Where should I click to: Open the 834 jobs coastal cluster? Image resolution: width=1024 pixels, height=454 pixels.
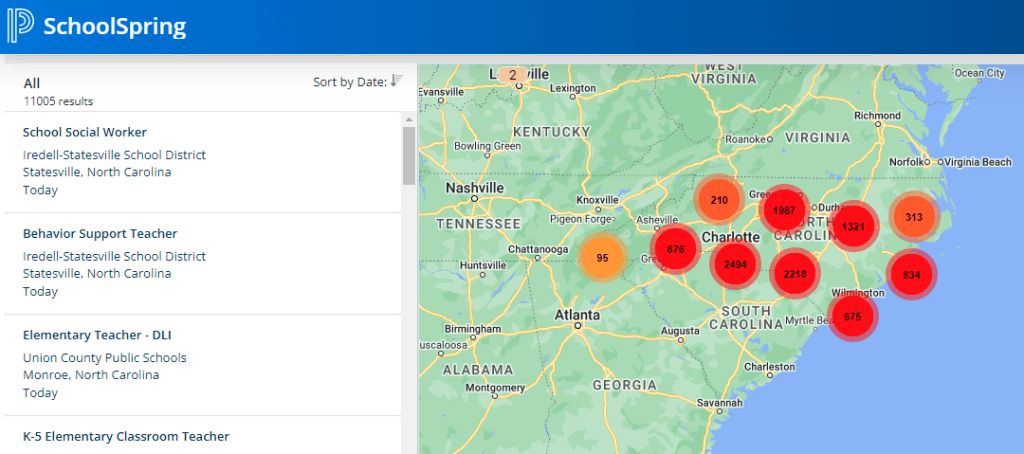coord(911,274)
